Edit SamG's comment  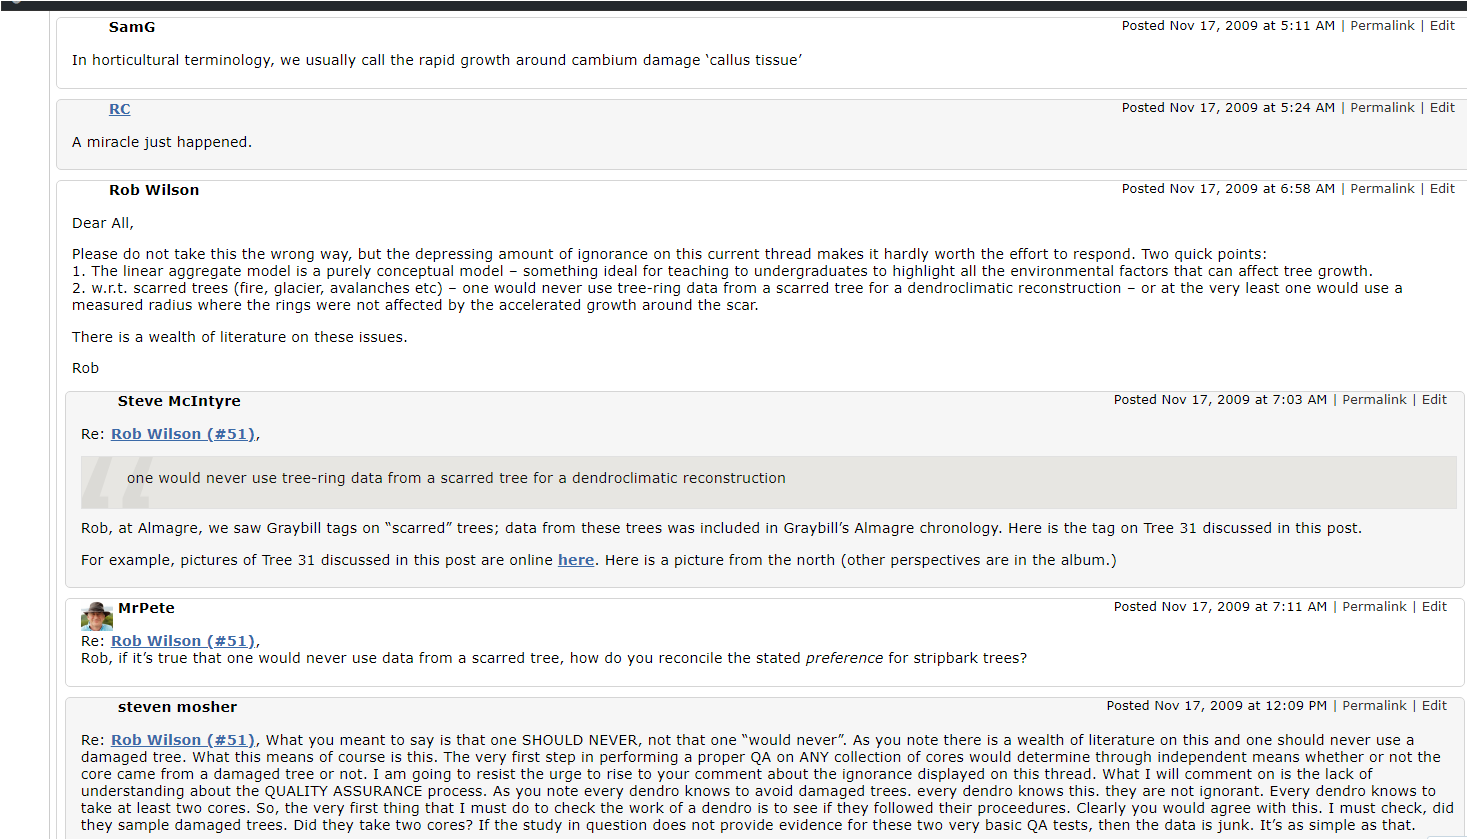point(1442,26)
